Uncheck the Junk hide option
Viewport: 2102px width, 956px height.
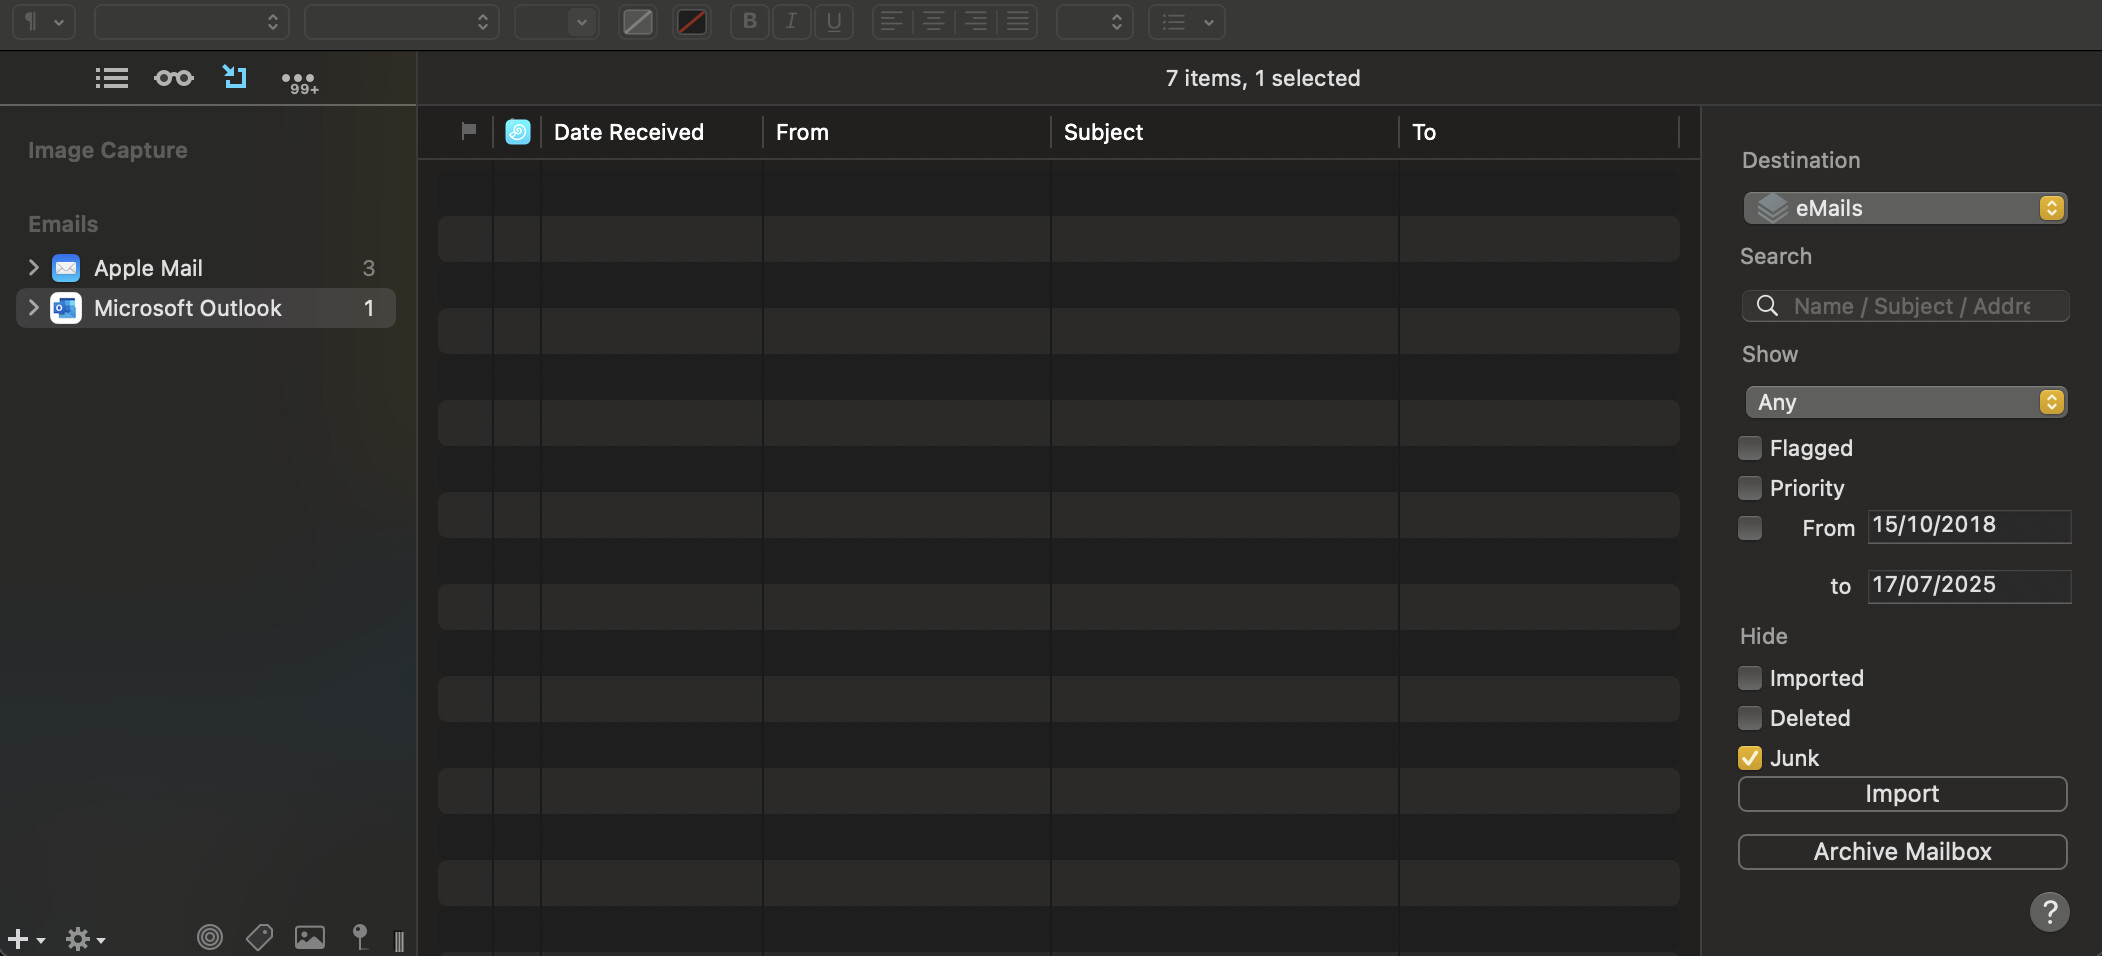pos(1750,758)
